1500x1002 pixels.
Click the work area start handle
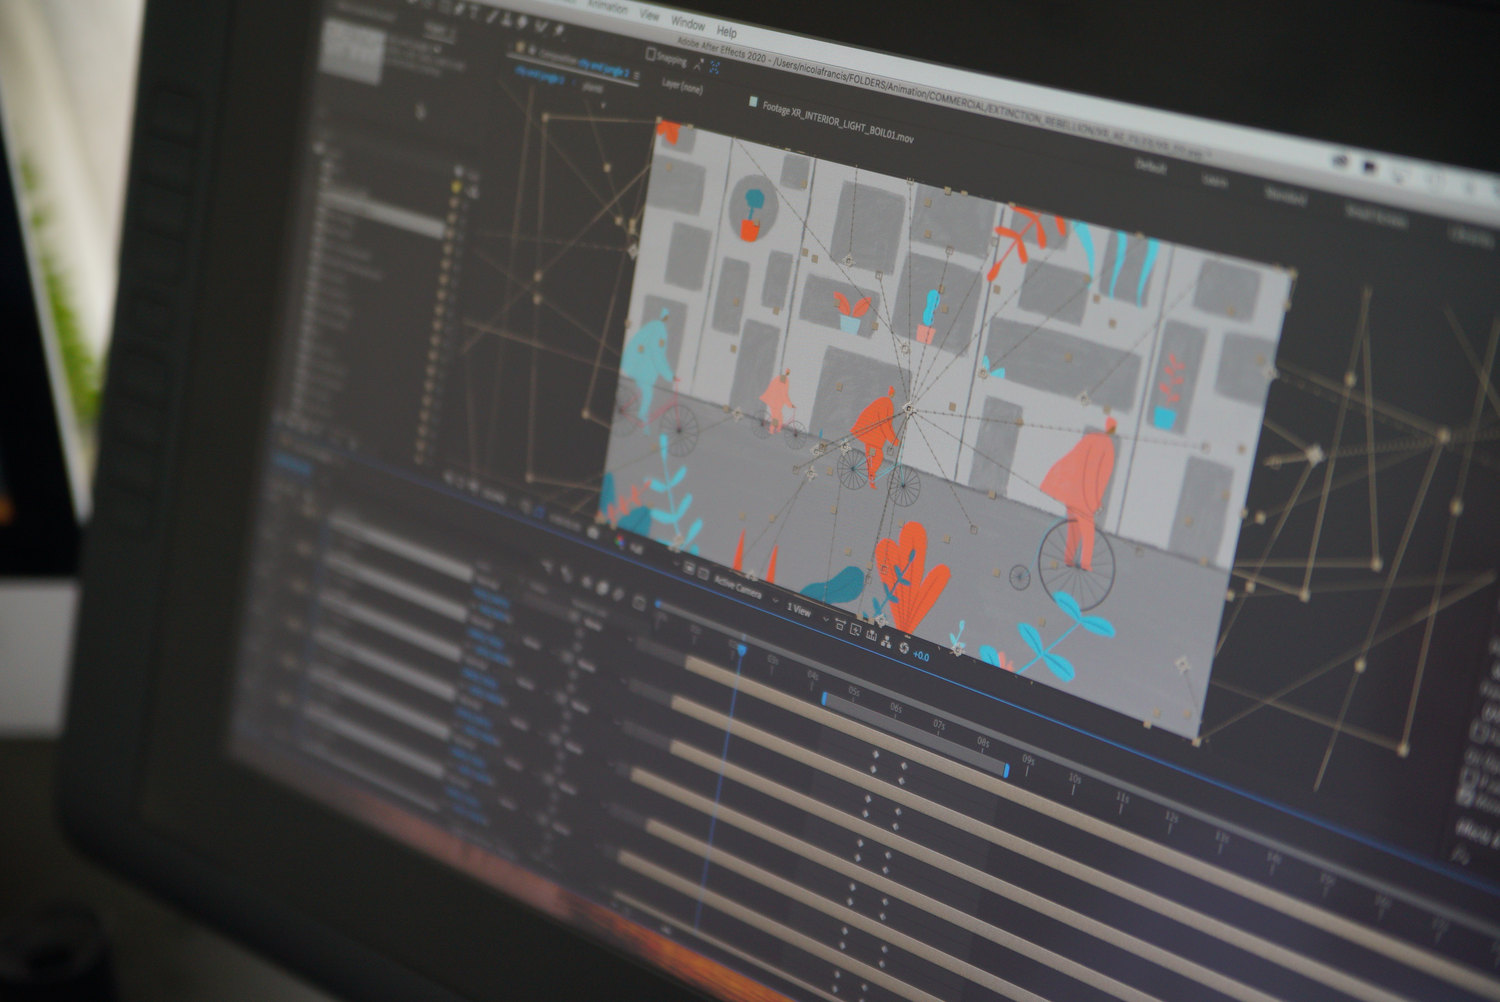824,697
